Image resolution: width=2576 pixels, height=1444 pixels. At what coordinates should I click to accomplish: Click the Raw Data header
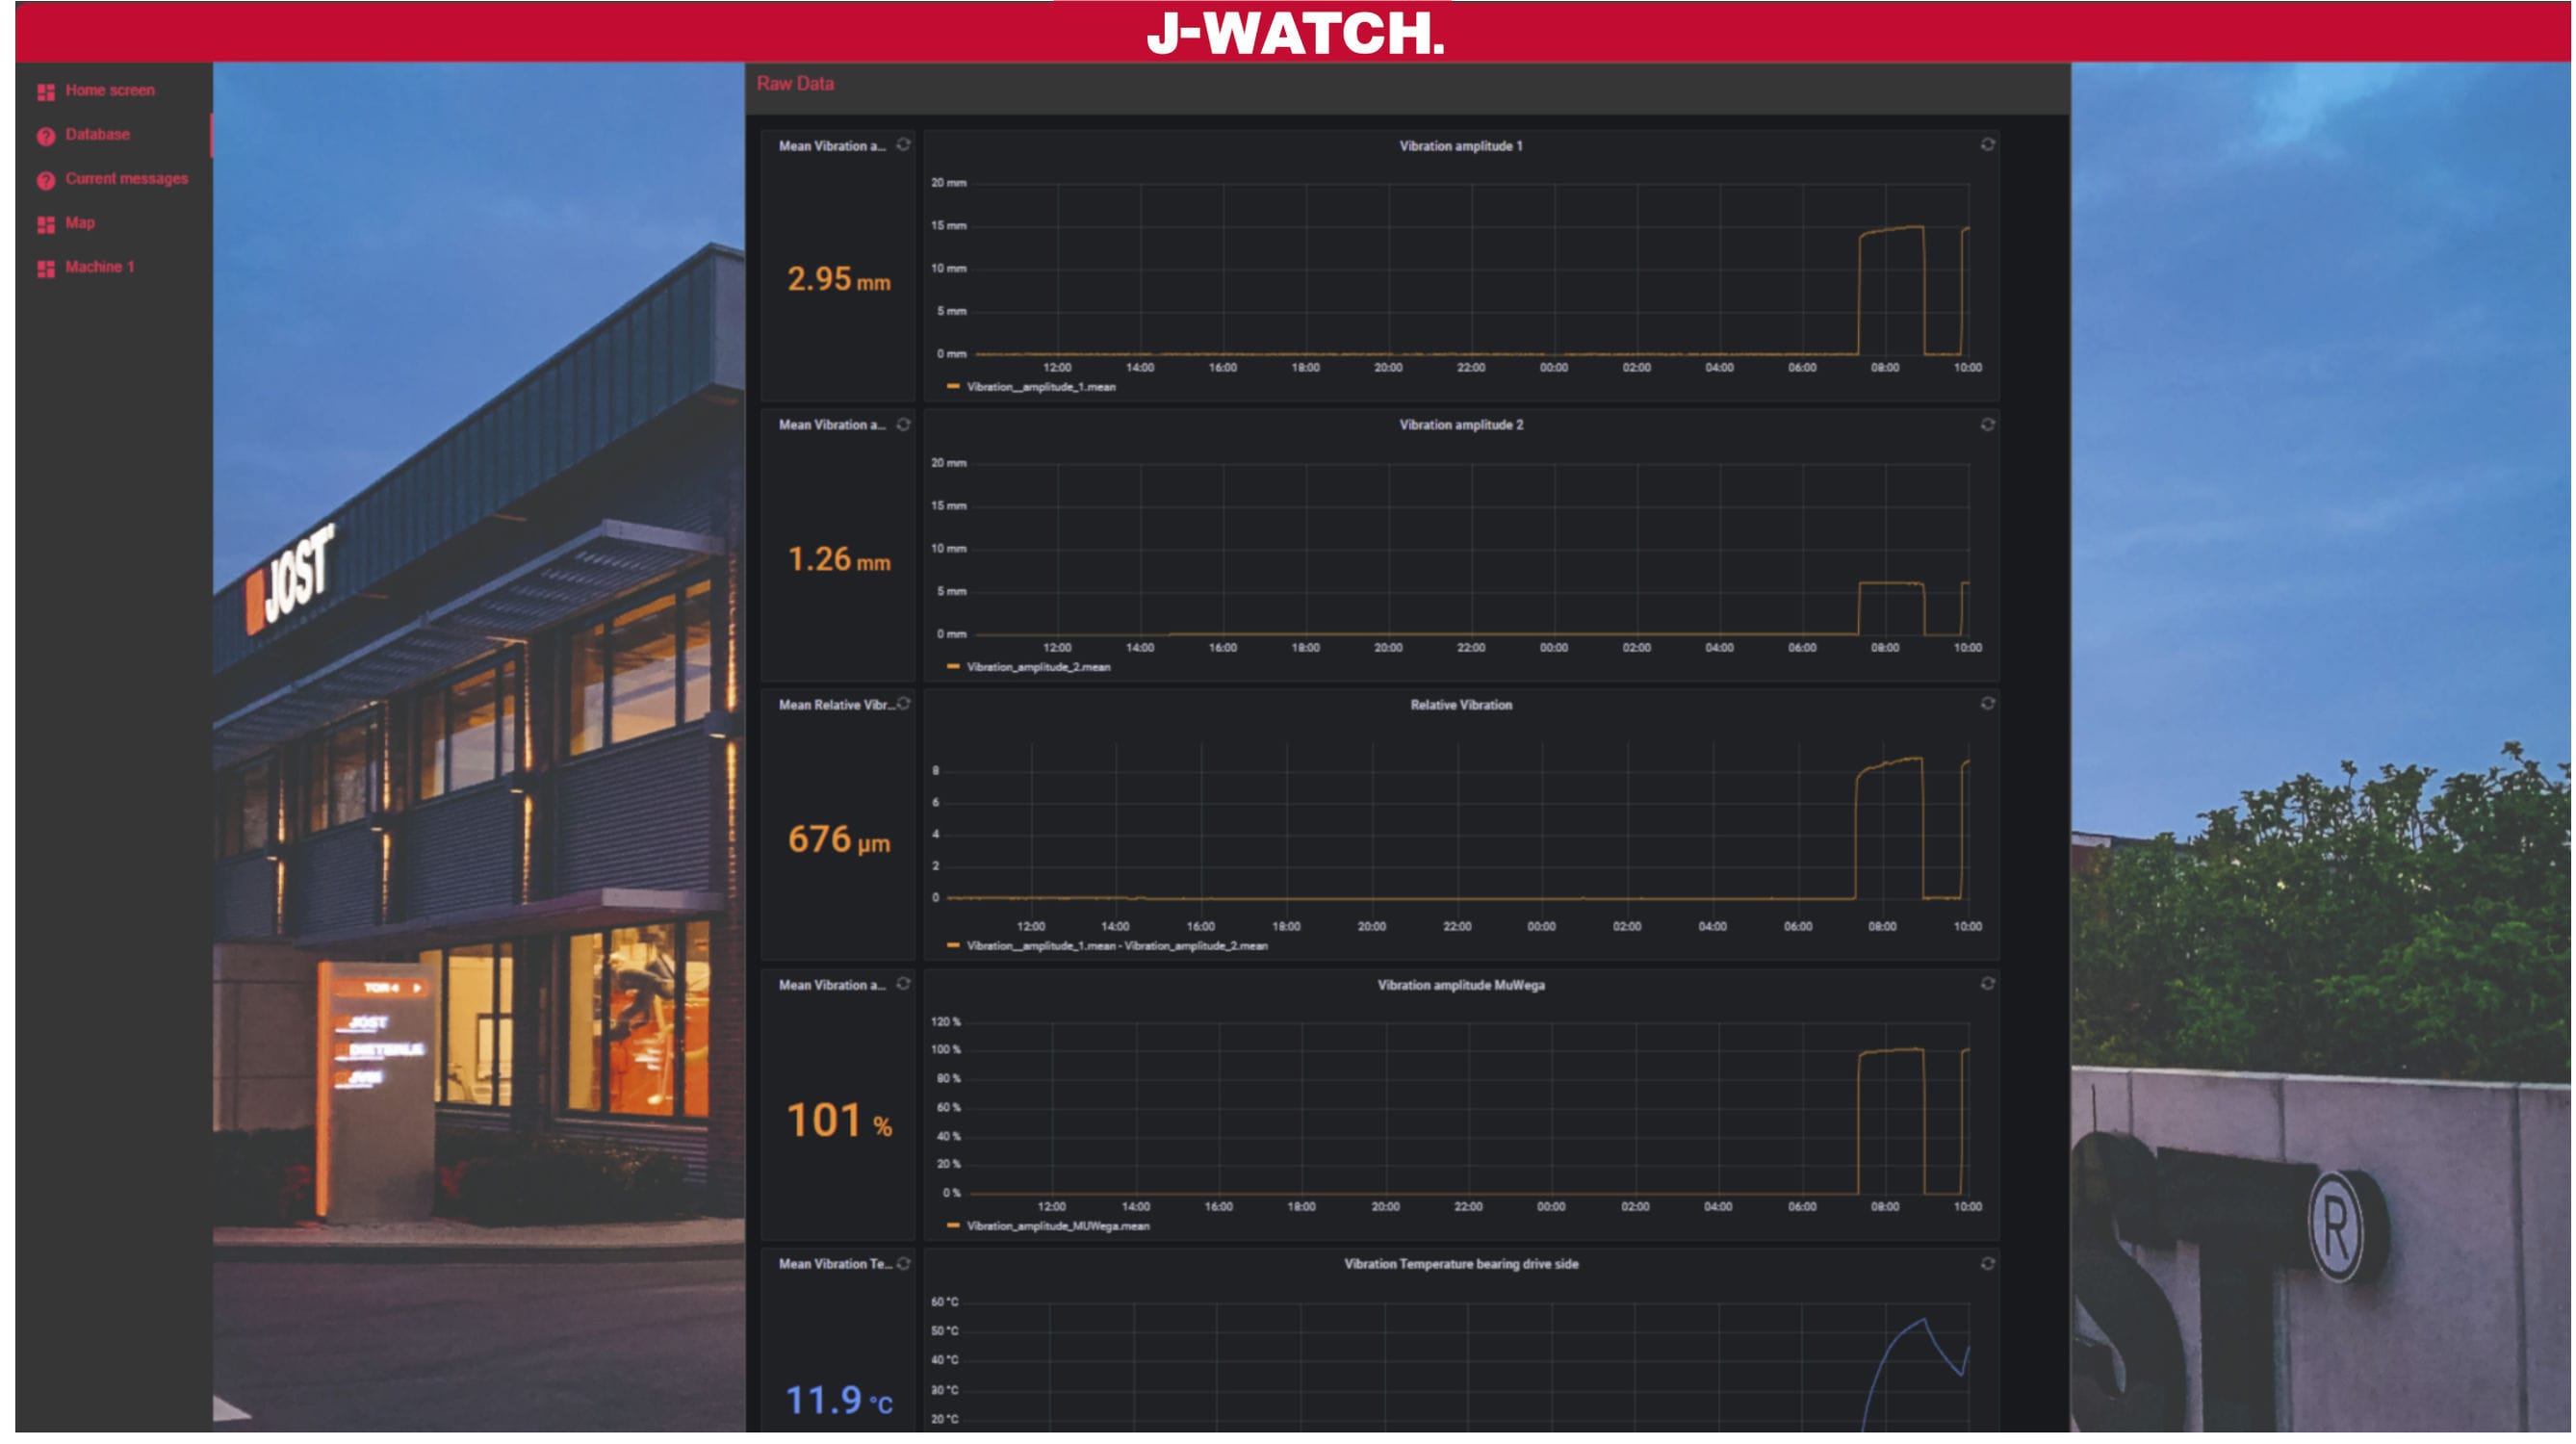pos(795,84)
